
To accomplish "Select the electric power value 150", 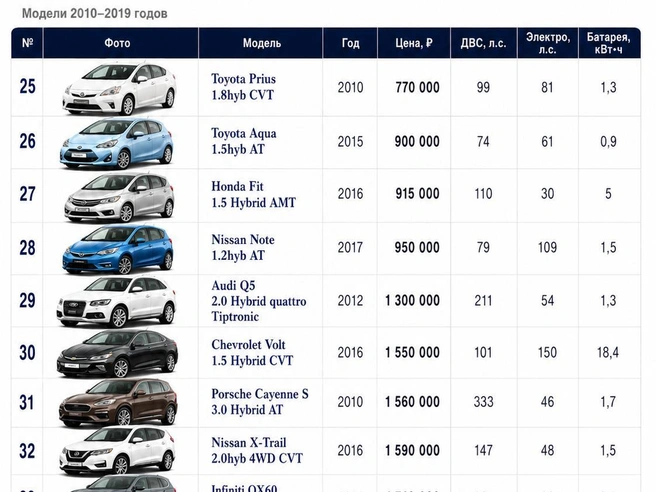I will tap(547, 352).
